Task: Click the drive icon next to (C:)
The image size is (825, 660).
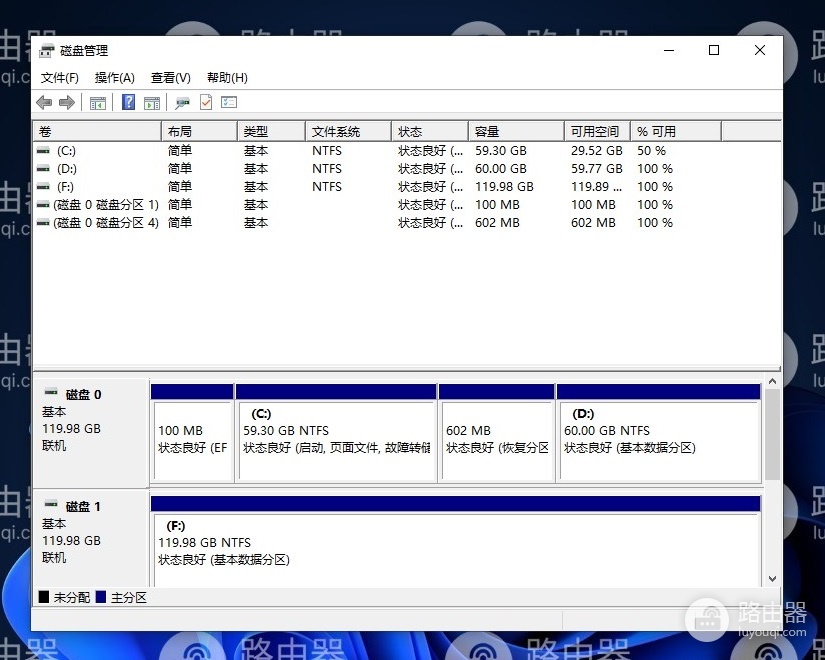Action: (x=43, y=151)
